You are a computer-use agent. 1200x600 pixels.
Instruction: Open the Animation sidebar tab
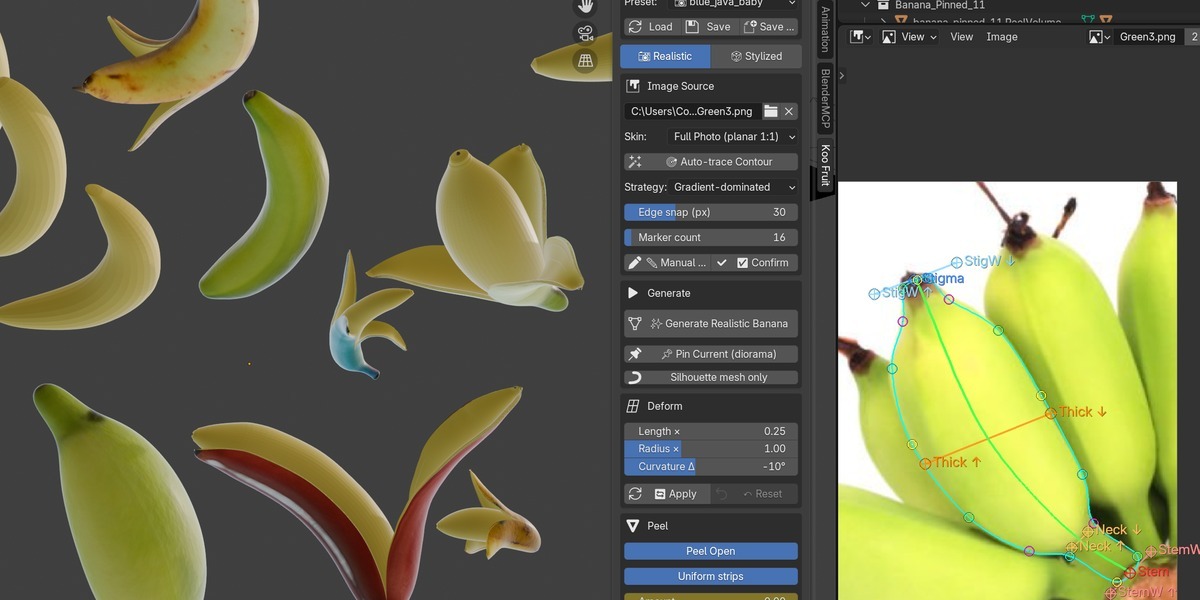[x=825, y=29]
